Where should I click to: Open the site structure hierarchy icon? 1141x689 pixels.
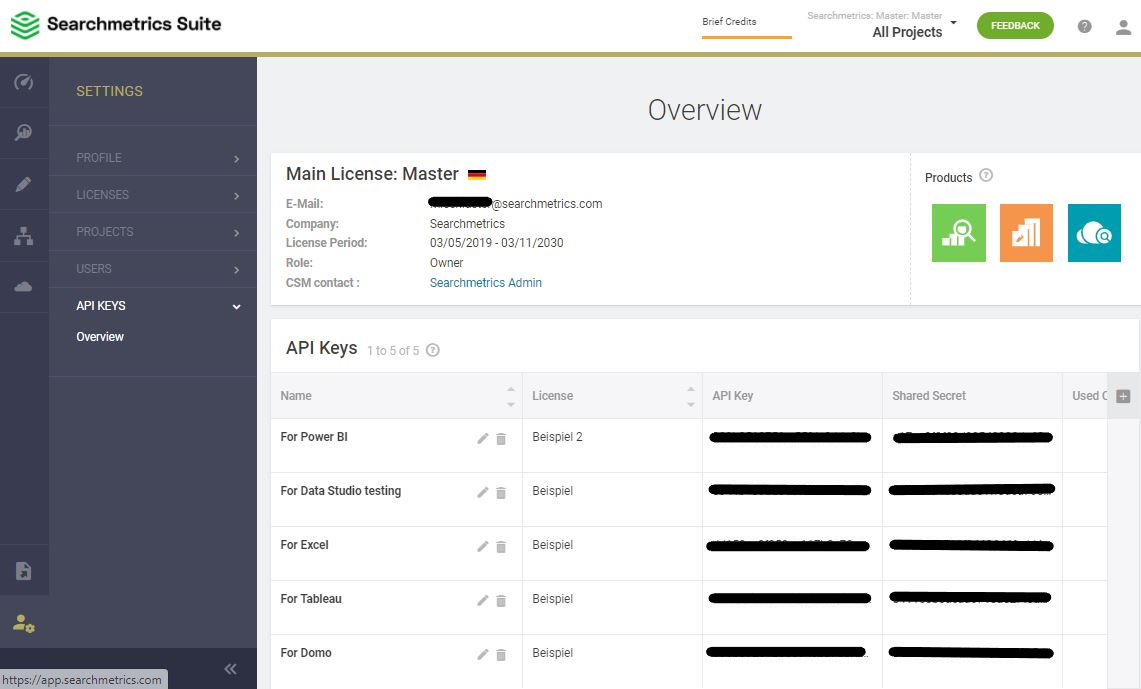(23, 236)
